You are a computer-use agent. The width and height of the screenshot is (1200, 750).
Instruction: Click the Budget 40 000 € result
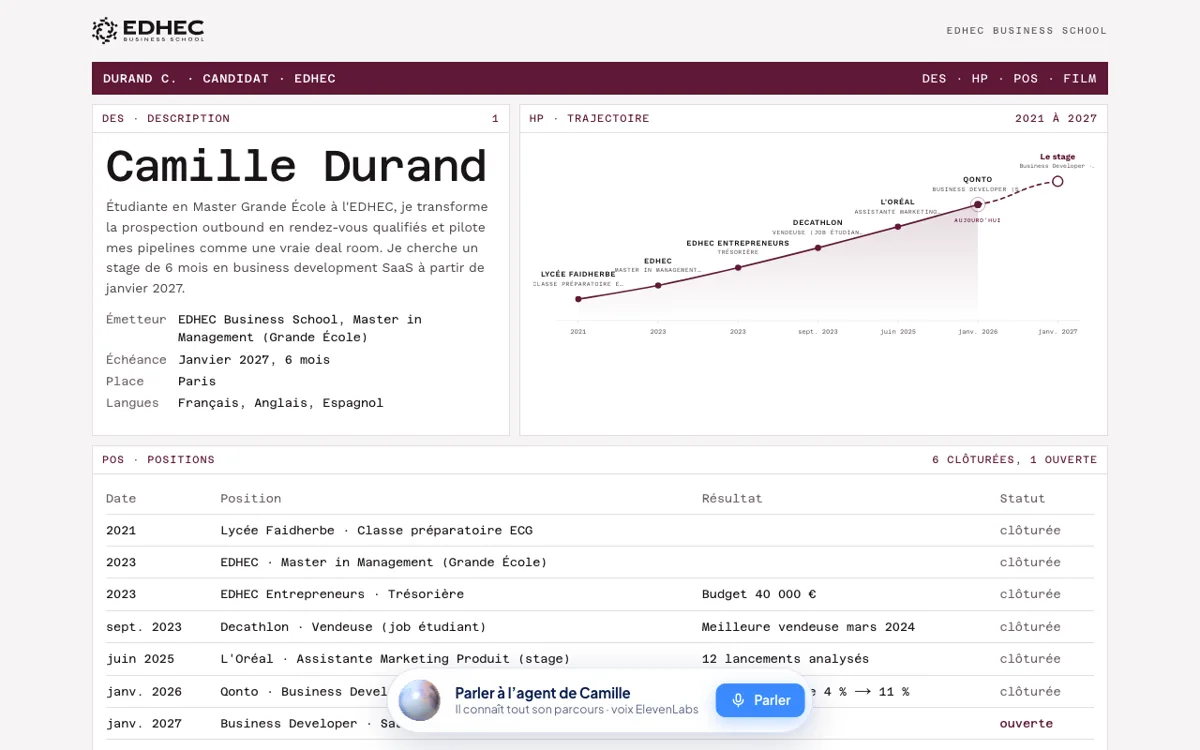click(x=759, y=594)
